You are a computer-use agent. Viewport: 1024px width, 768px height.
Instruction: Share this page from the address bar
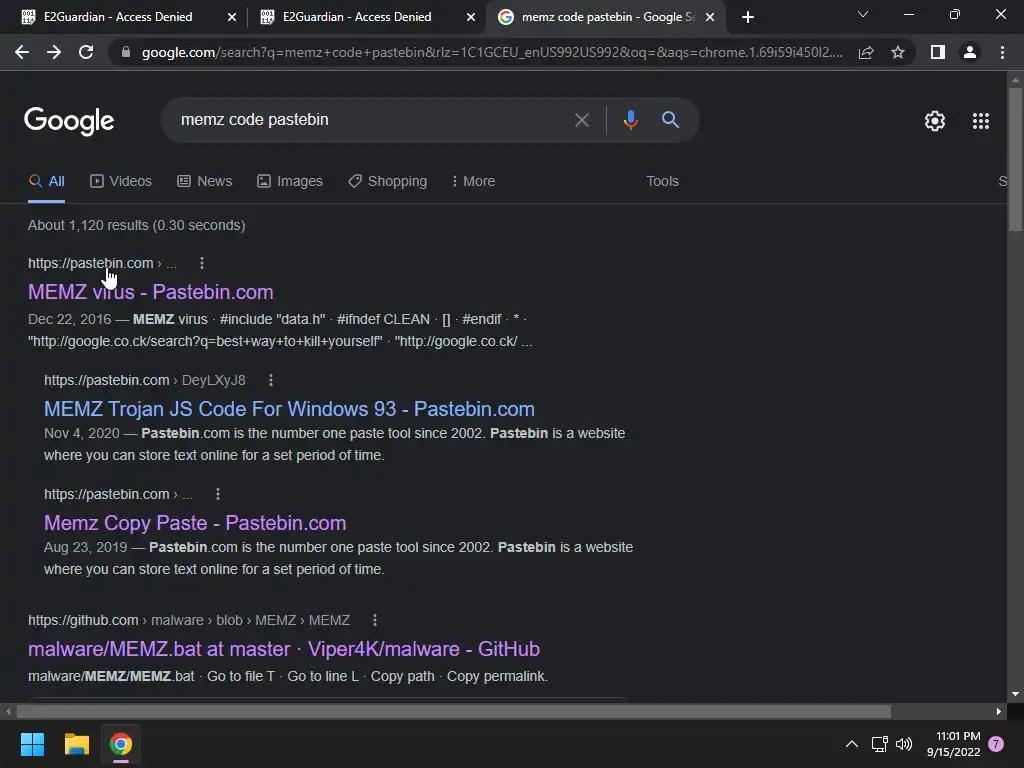tap(866, 52)
